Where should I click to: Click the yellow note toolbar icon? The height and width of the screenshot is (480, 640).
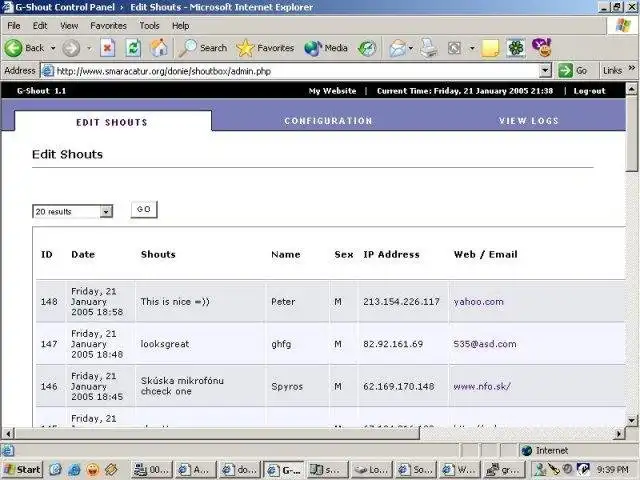490,48
